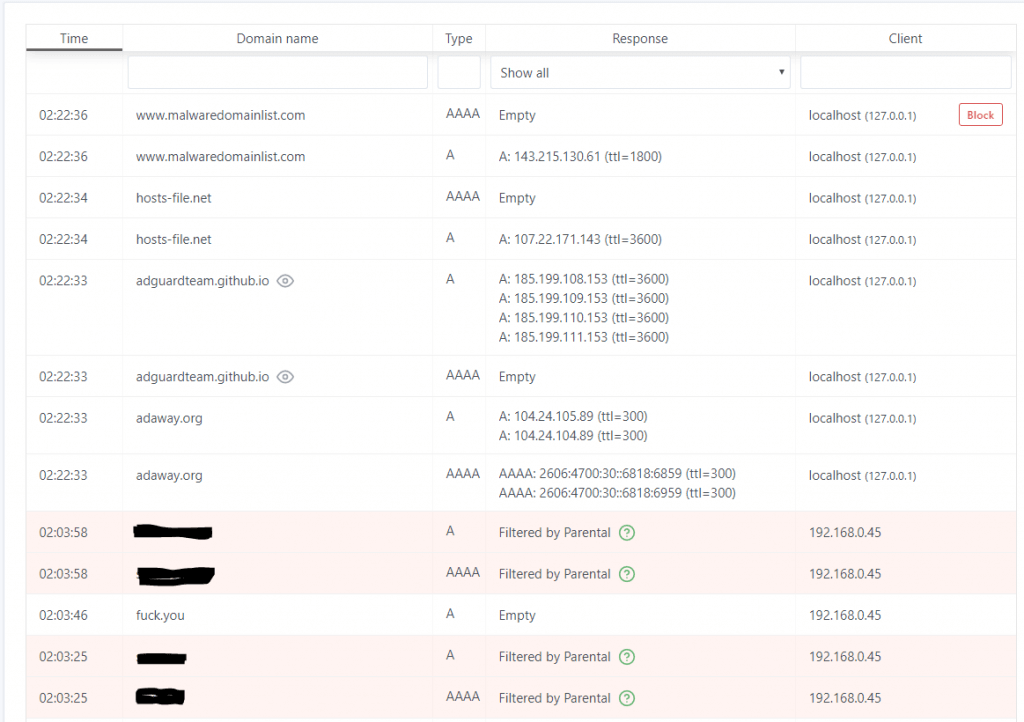
Task: Click the eye icon beside adguardteam.github.io A record
Action: point(285,281)
